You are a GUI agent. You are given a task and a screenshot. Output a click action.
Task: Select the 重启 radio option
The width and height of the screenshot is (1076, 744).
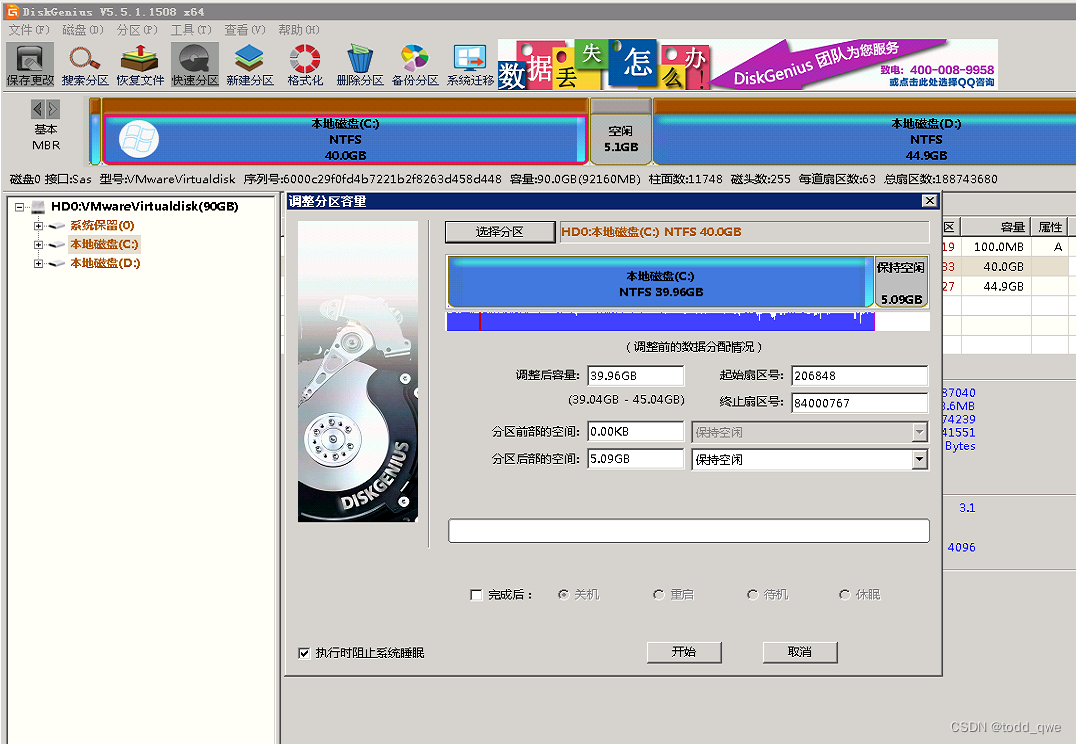tap(659, 594)
